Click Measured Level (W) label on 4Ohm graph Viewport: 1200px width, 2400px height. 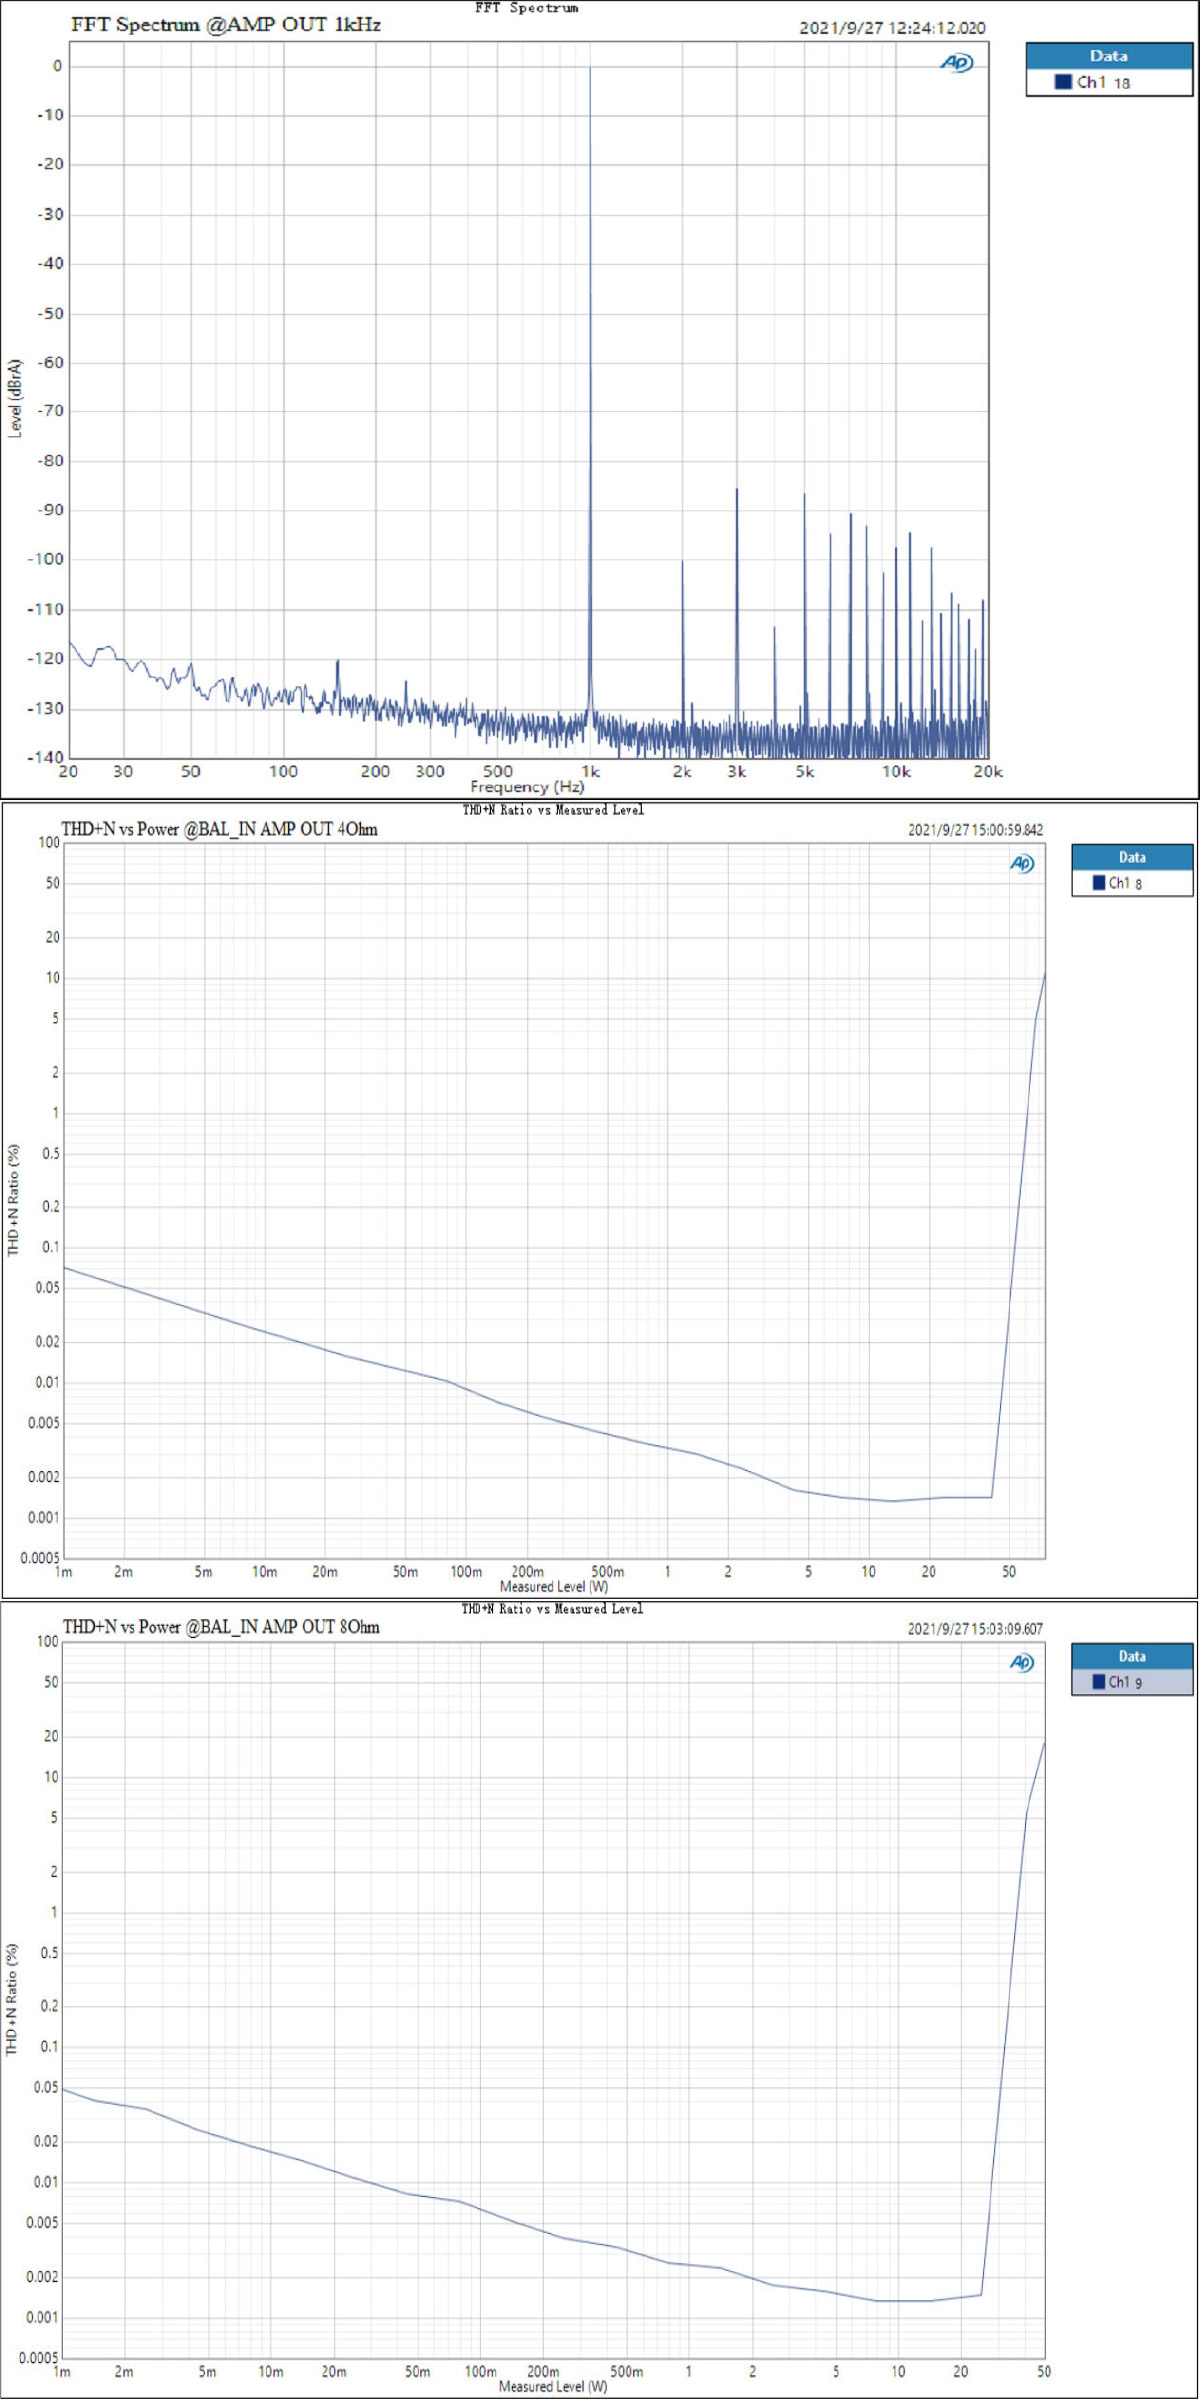pos(554,1587)
